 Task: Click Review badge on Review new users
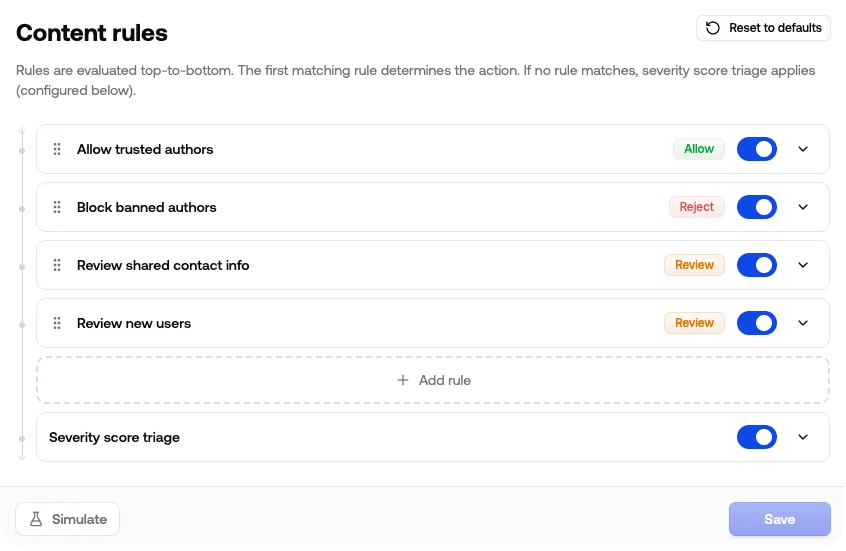tap(694, 323)
